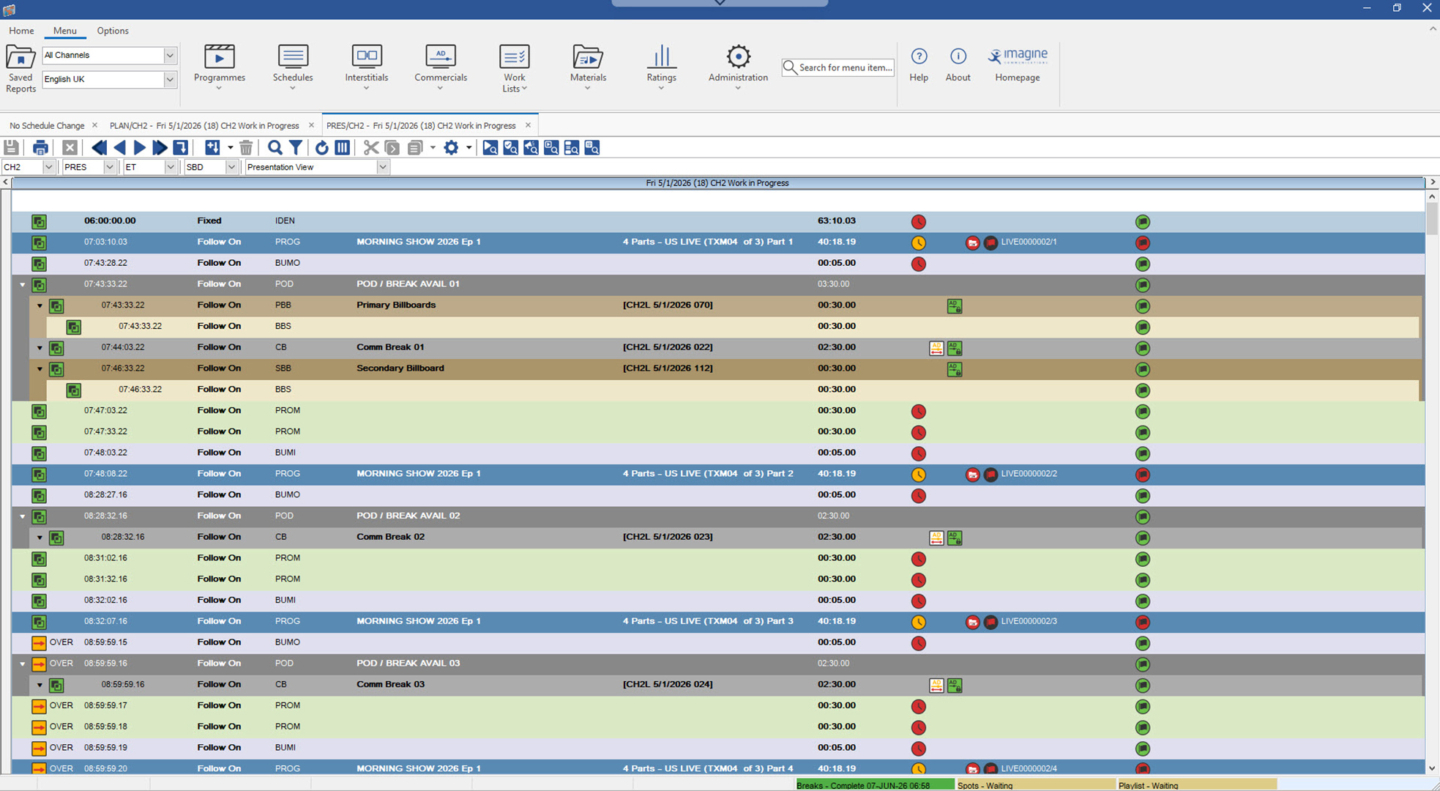Go to last day double-right arrow

[159, 147]
